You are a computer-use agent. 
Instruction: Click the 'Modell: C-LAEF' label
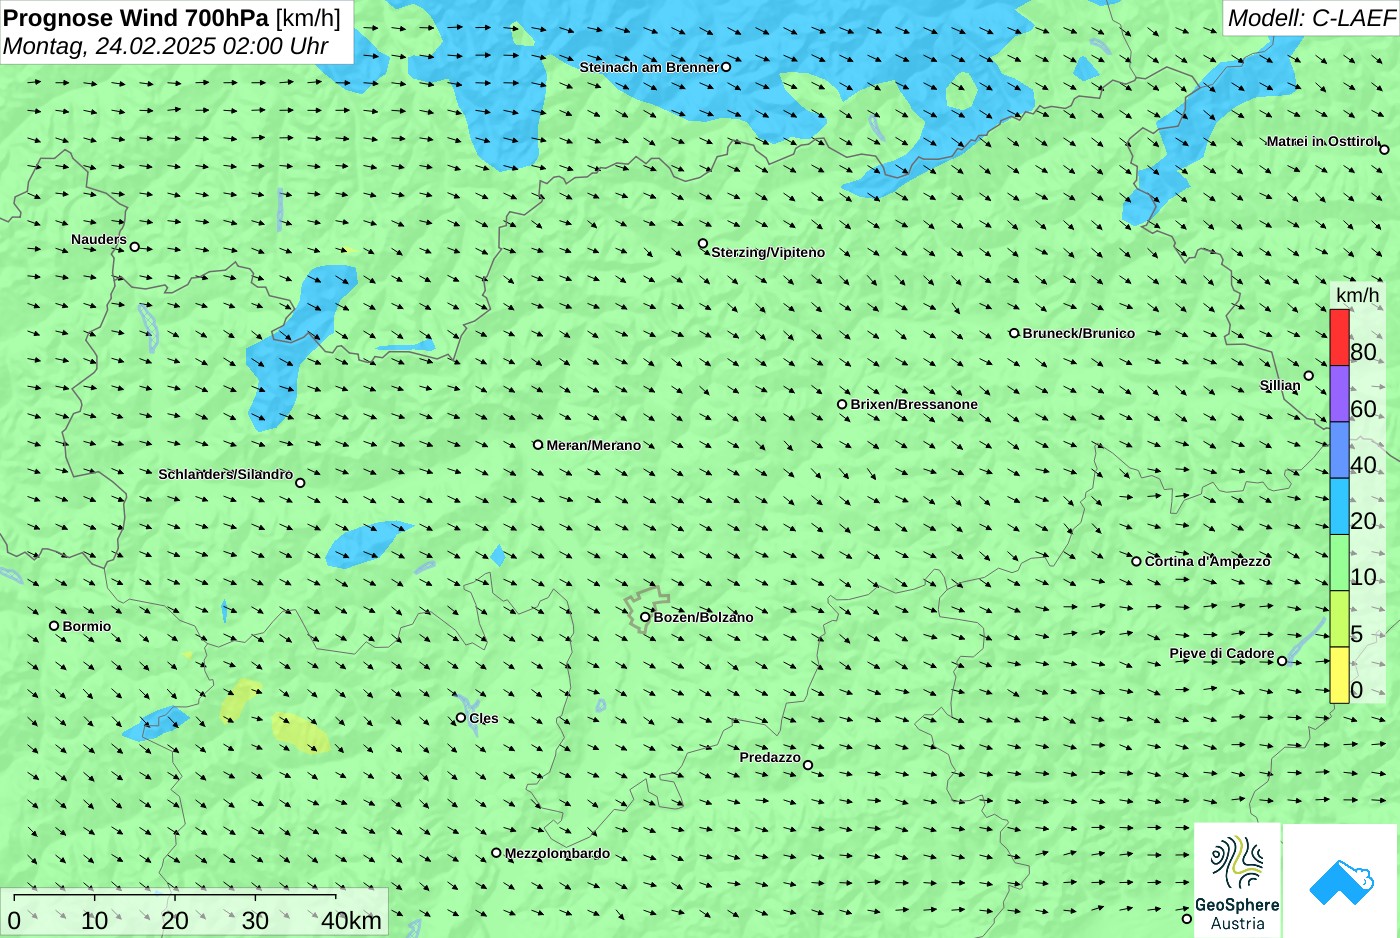1311,18
